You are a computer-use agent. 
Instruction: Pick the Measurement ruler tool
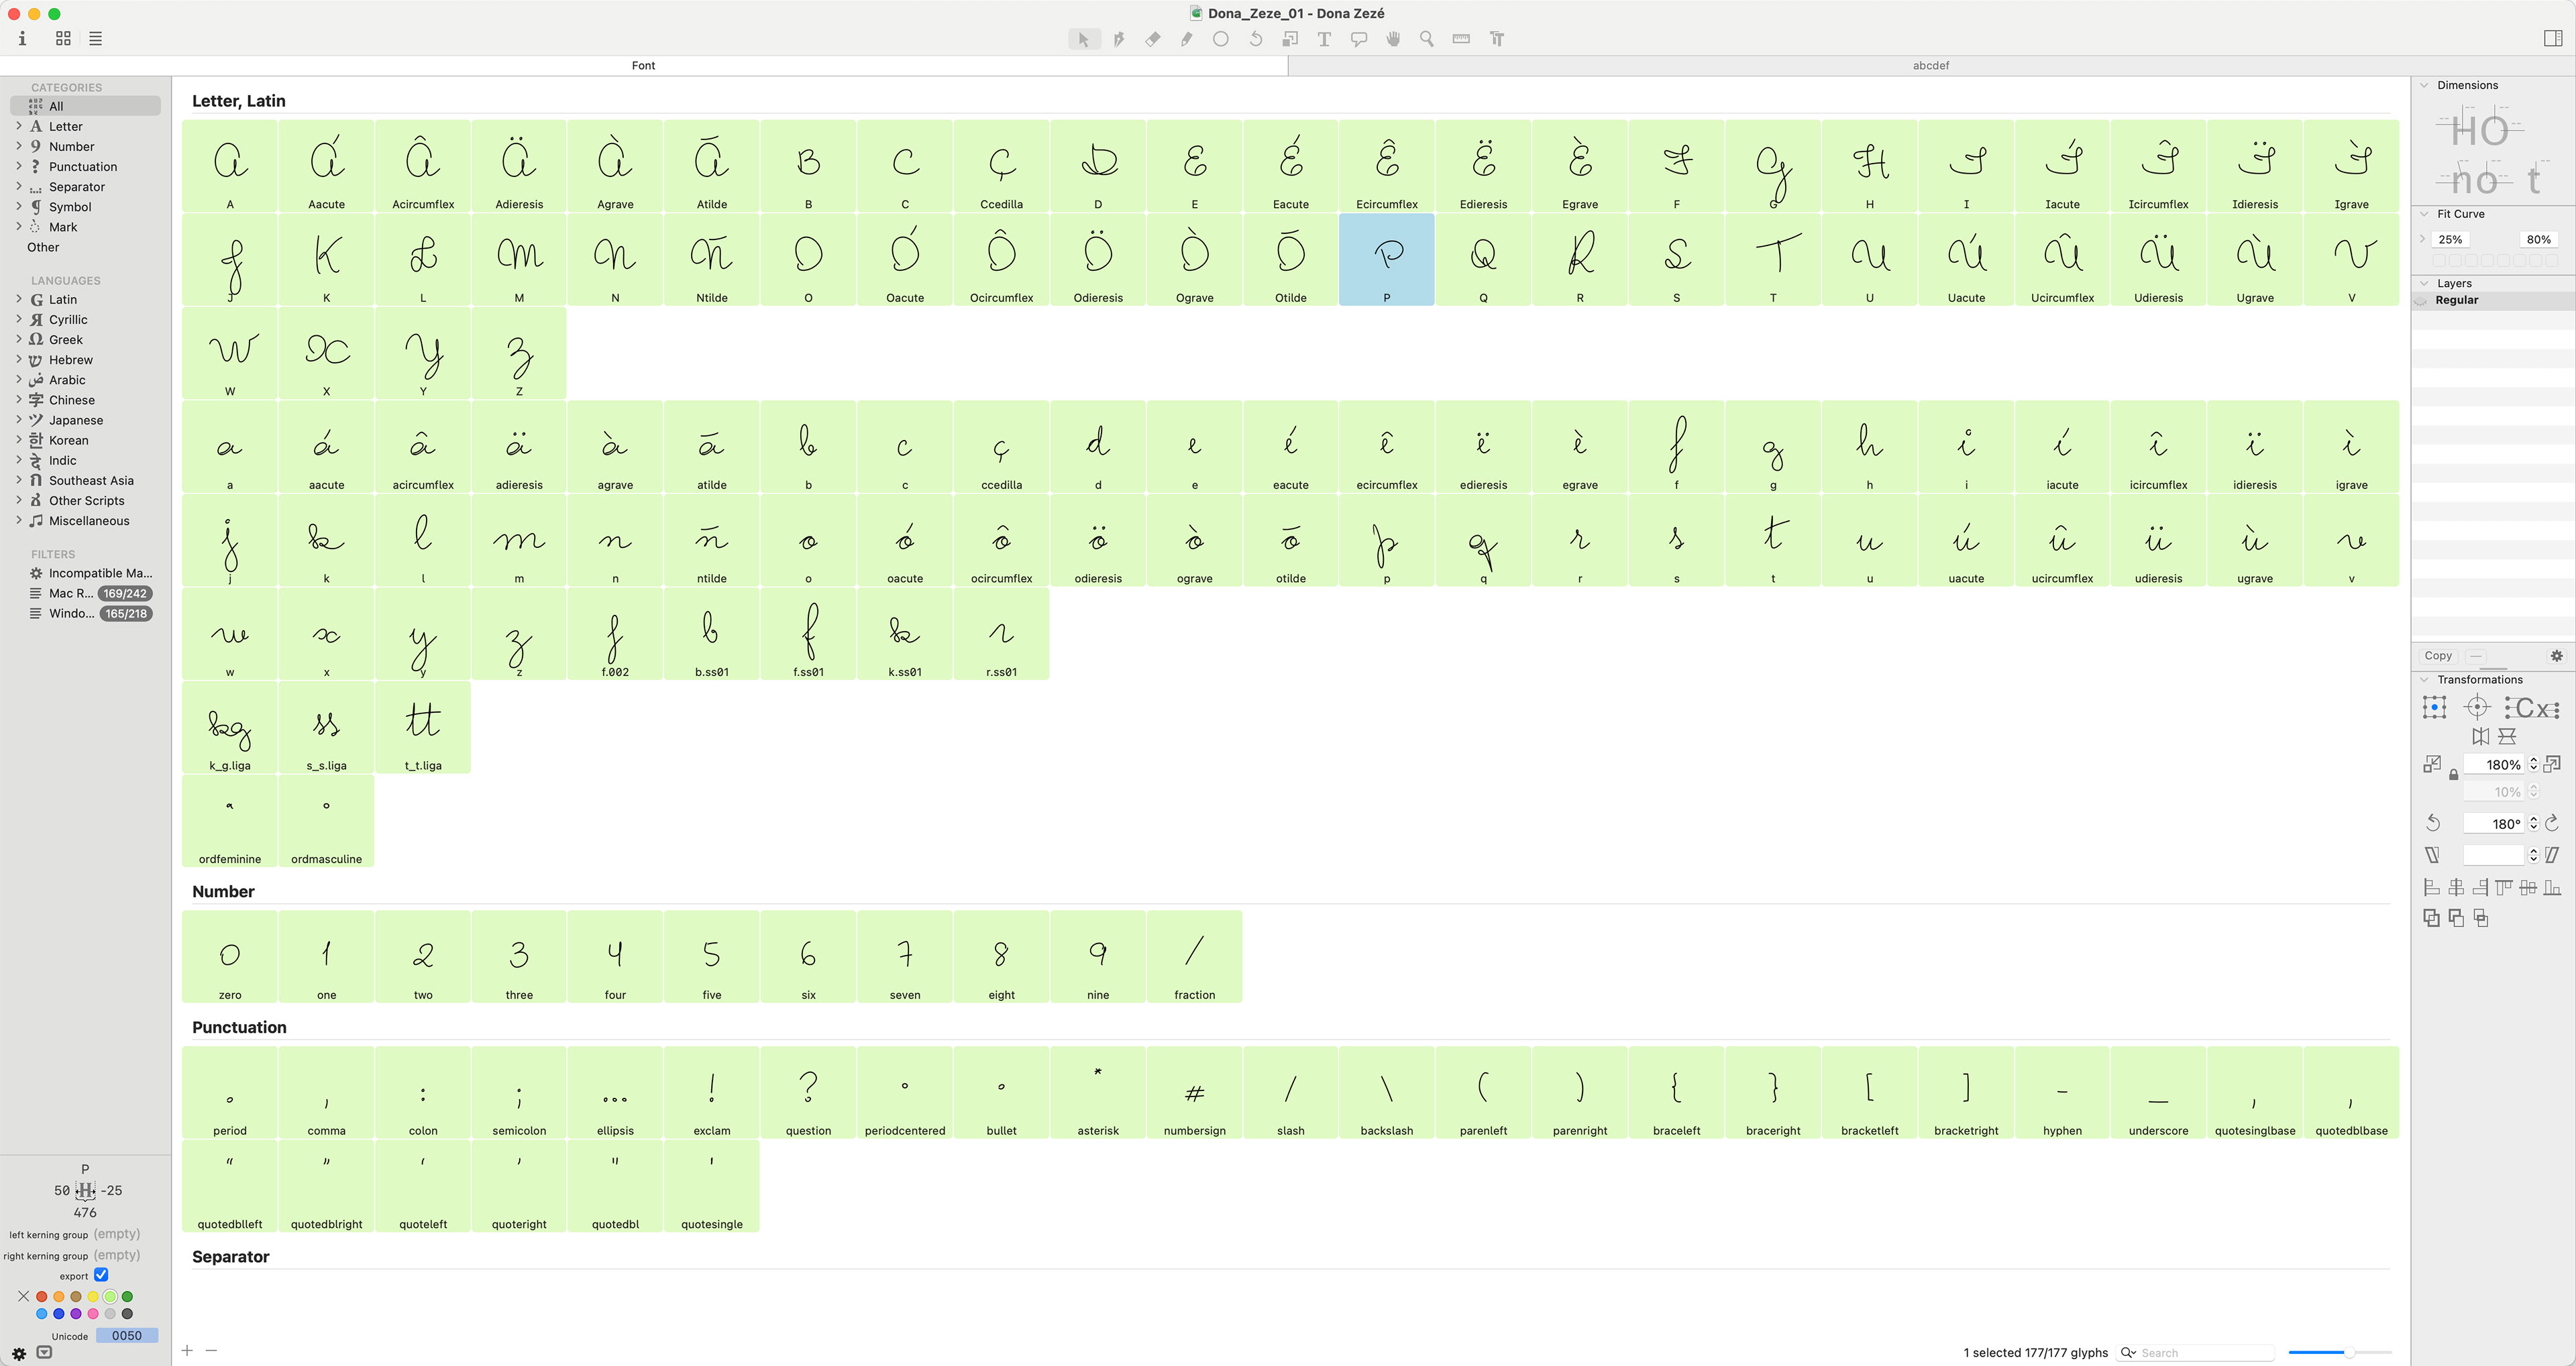coord(1461,39)
